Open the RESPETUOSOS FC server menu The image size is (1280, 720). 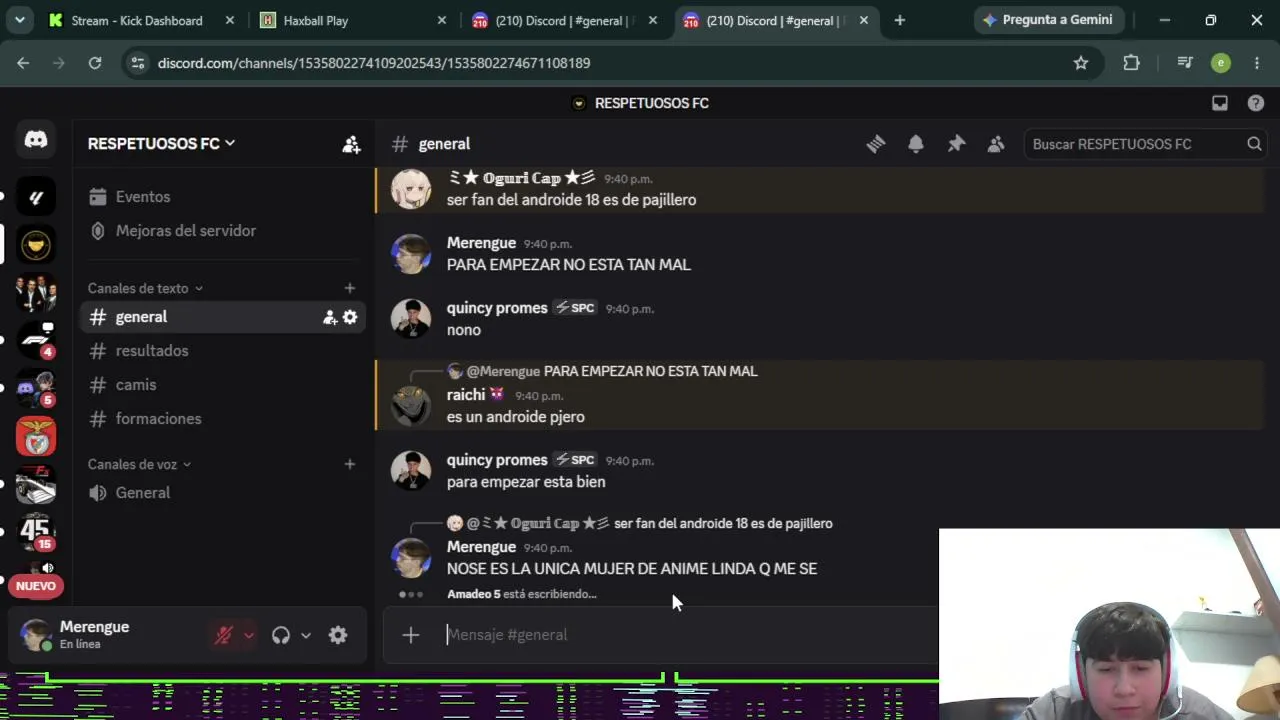pos(161,143)
